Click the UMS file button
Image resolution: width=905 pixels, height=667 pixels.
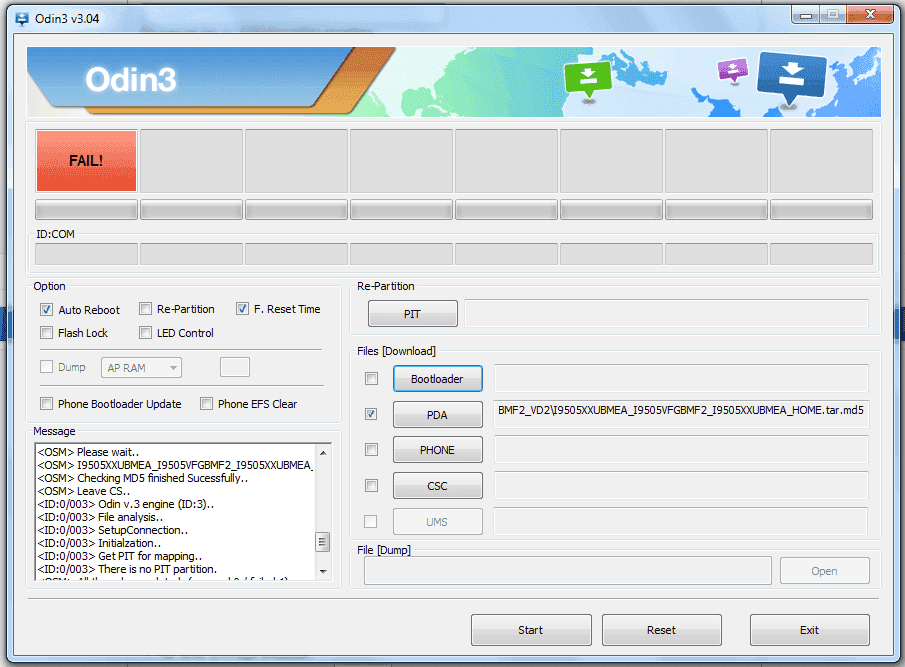pos(437,522)
